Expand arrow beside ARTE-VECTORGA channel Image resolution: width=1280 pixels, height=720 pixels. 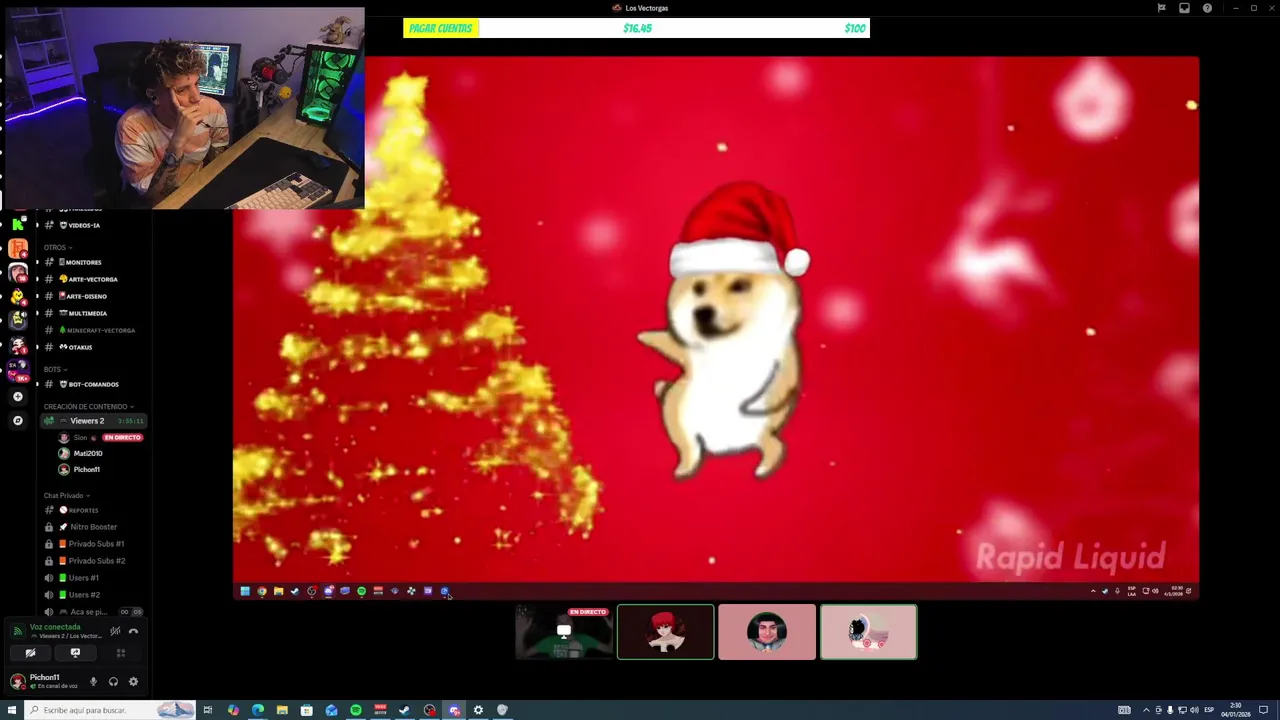[x=37, y=279]
